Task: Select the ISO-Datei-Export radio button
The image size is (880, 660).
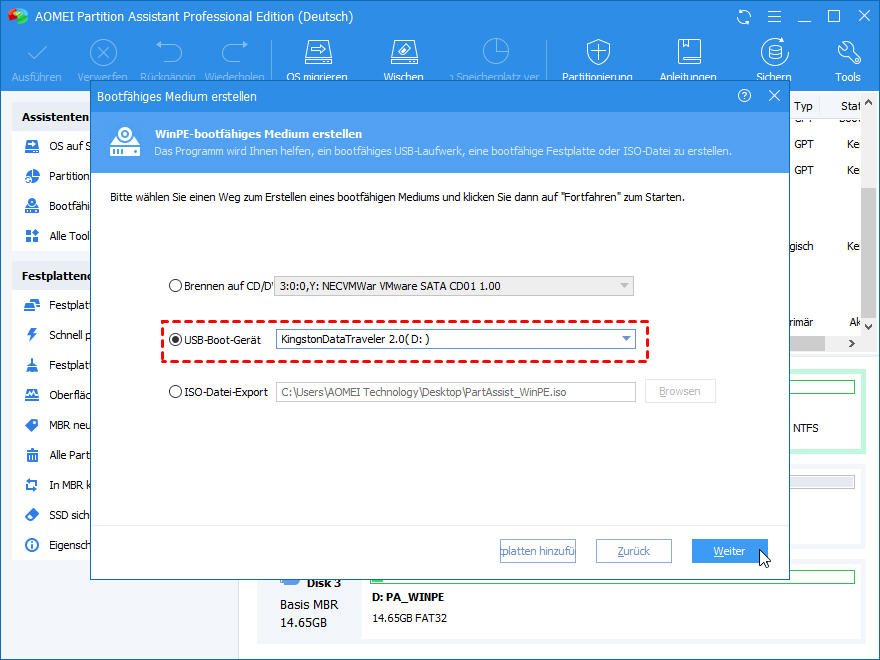Action: [175, 392]
